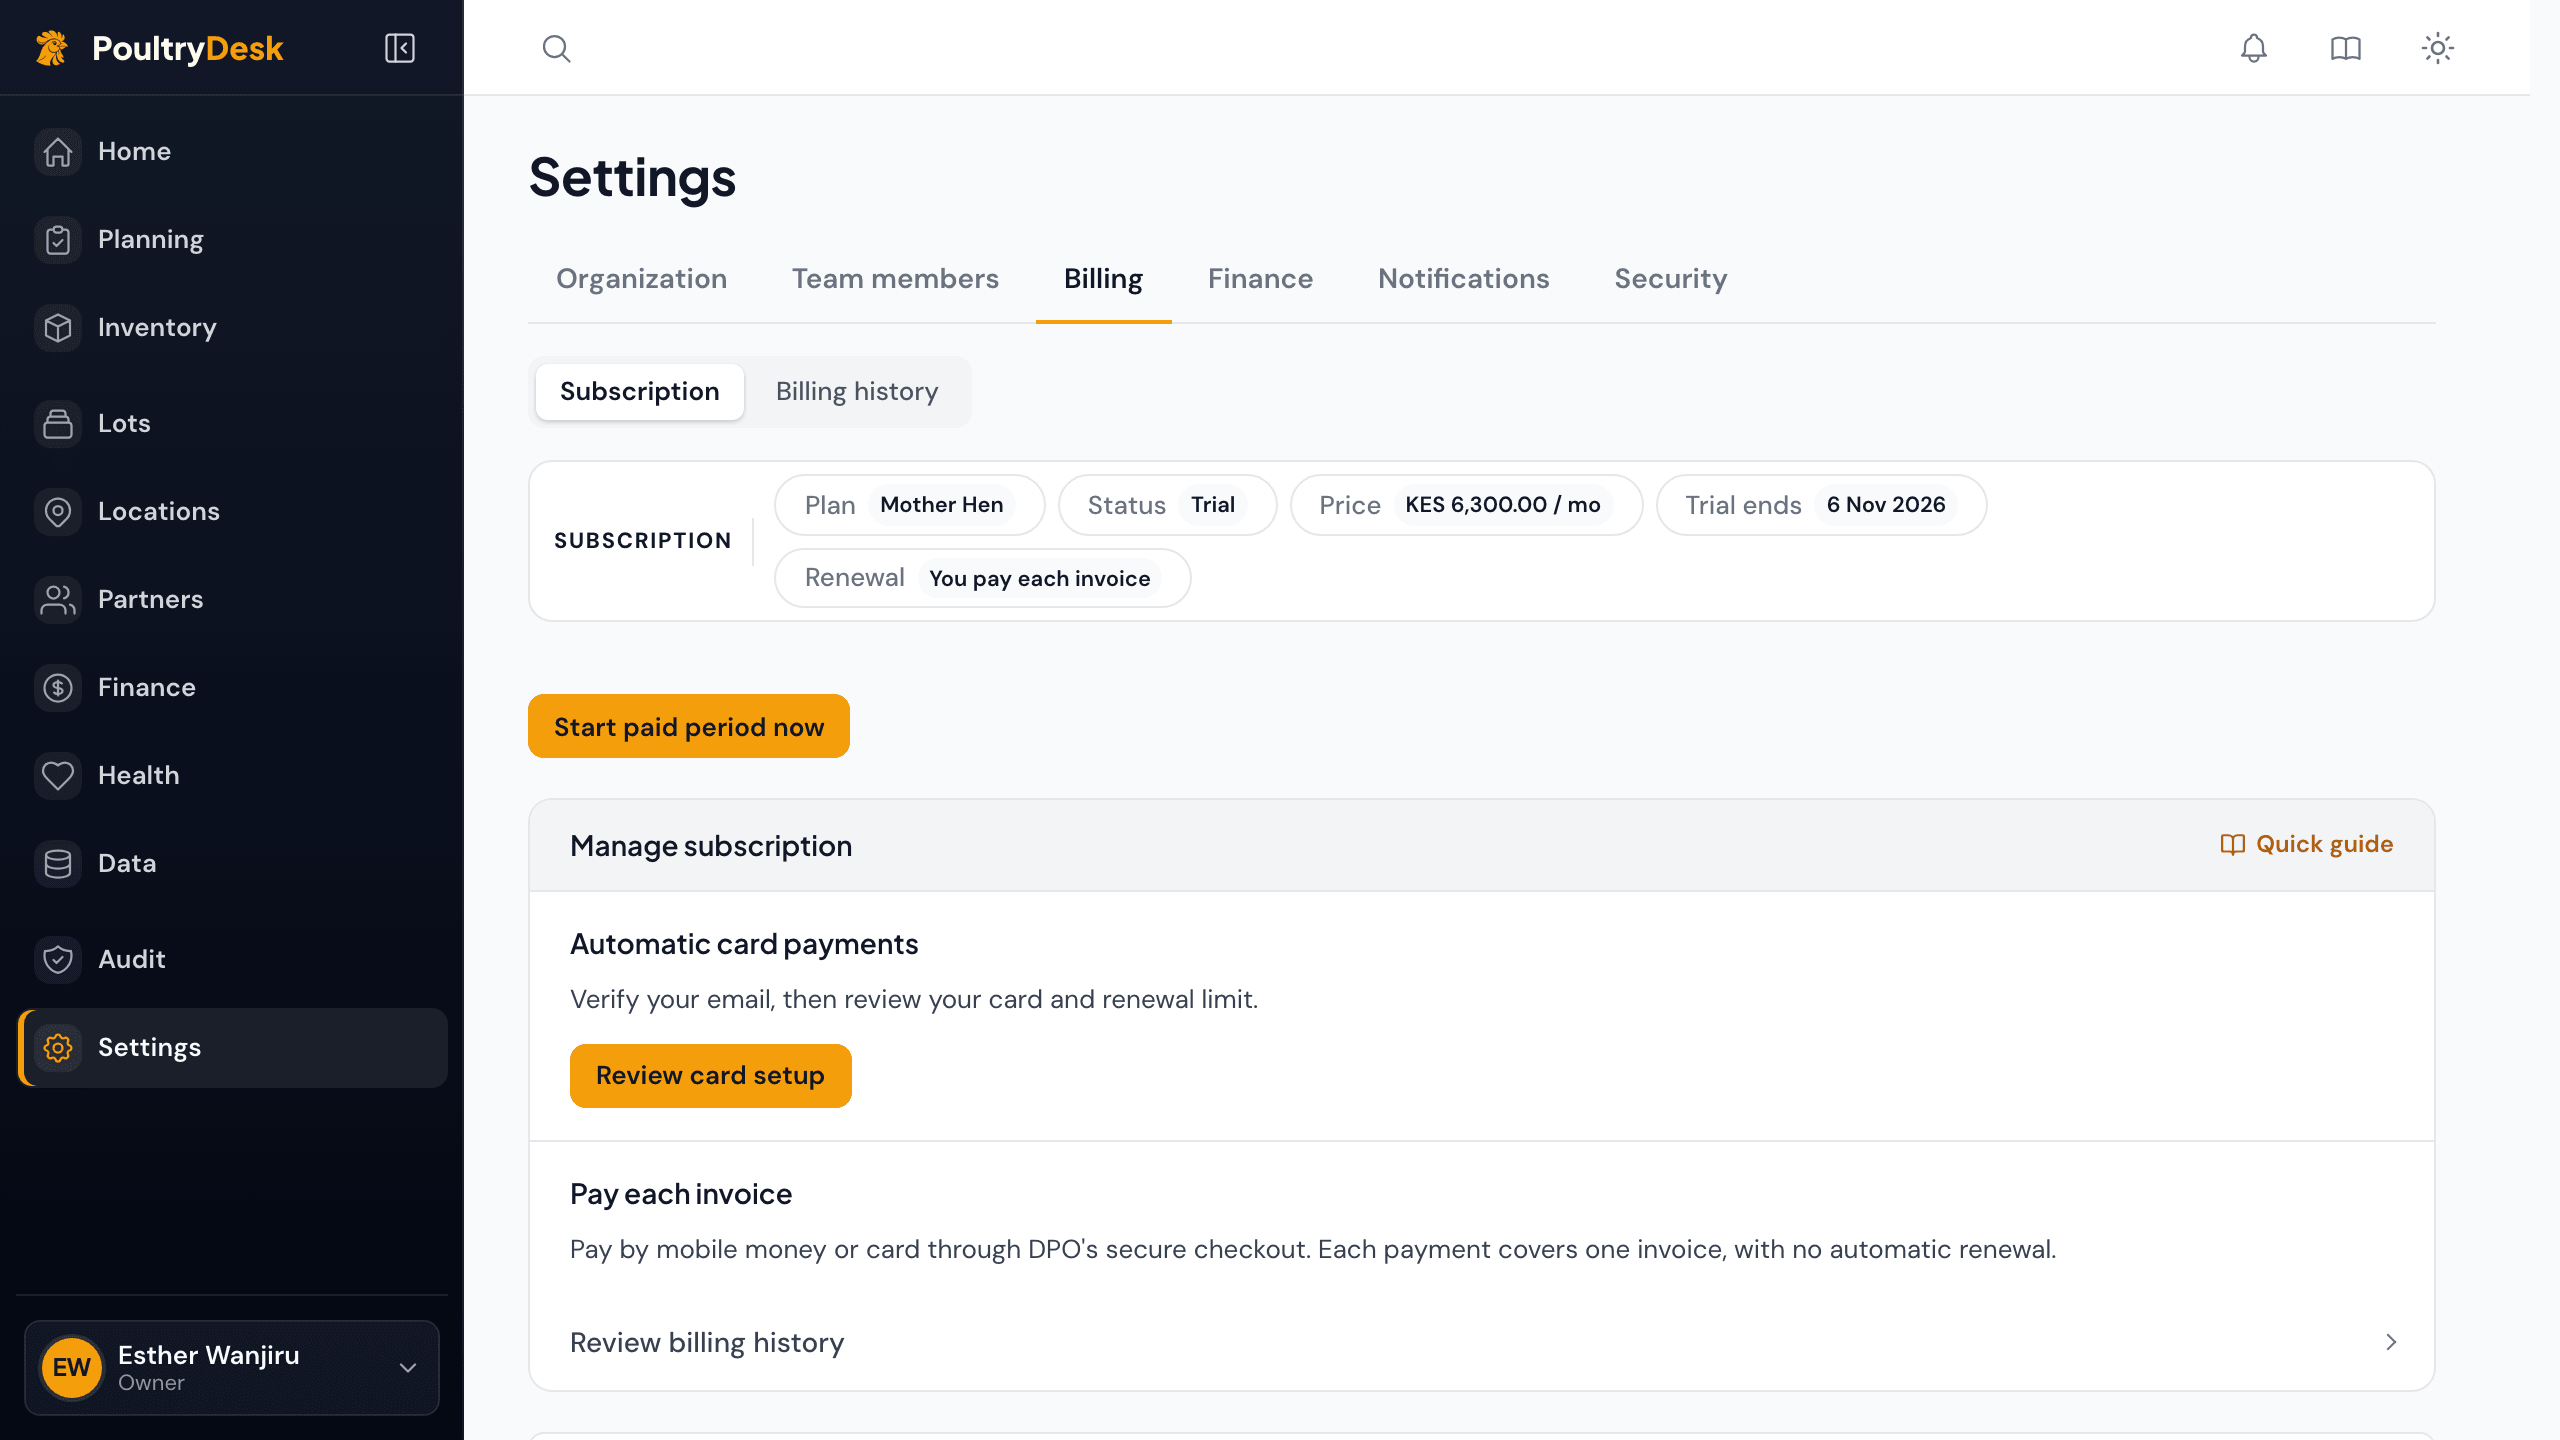This screenshot has height=1440, width=2560.
Task: Open Inventory box icon
Action: click(x=58, y=328)
